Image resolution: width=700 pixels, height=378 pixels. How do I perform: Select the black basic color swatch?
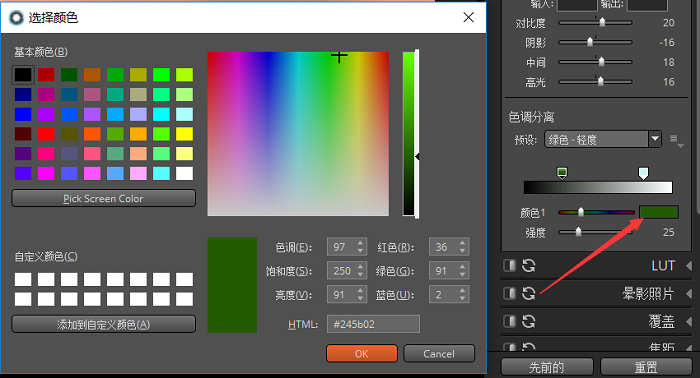23,75
